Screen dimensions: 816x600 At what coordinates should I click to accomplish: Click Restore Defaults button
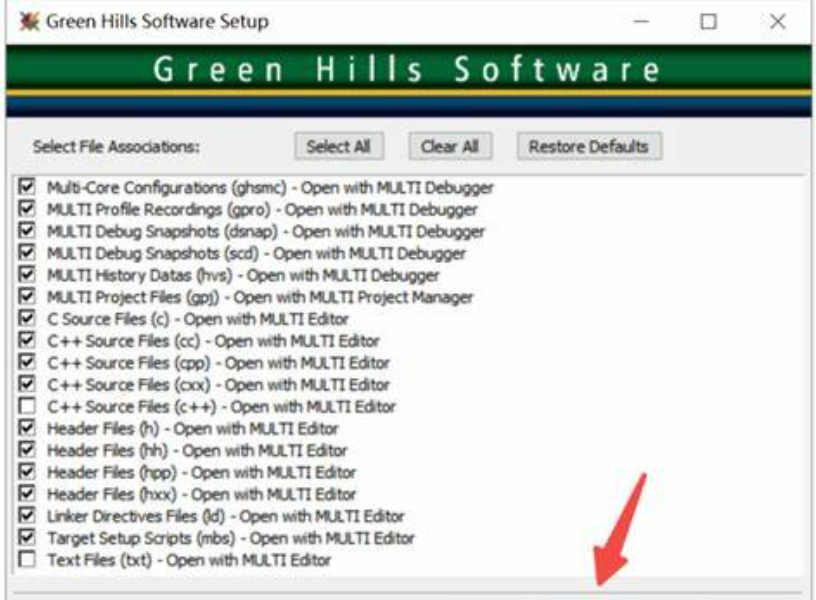coord(589,147)
